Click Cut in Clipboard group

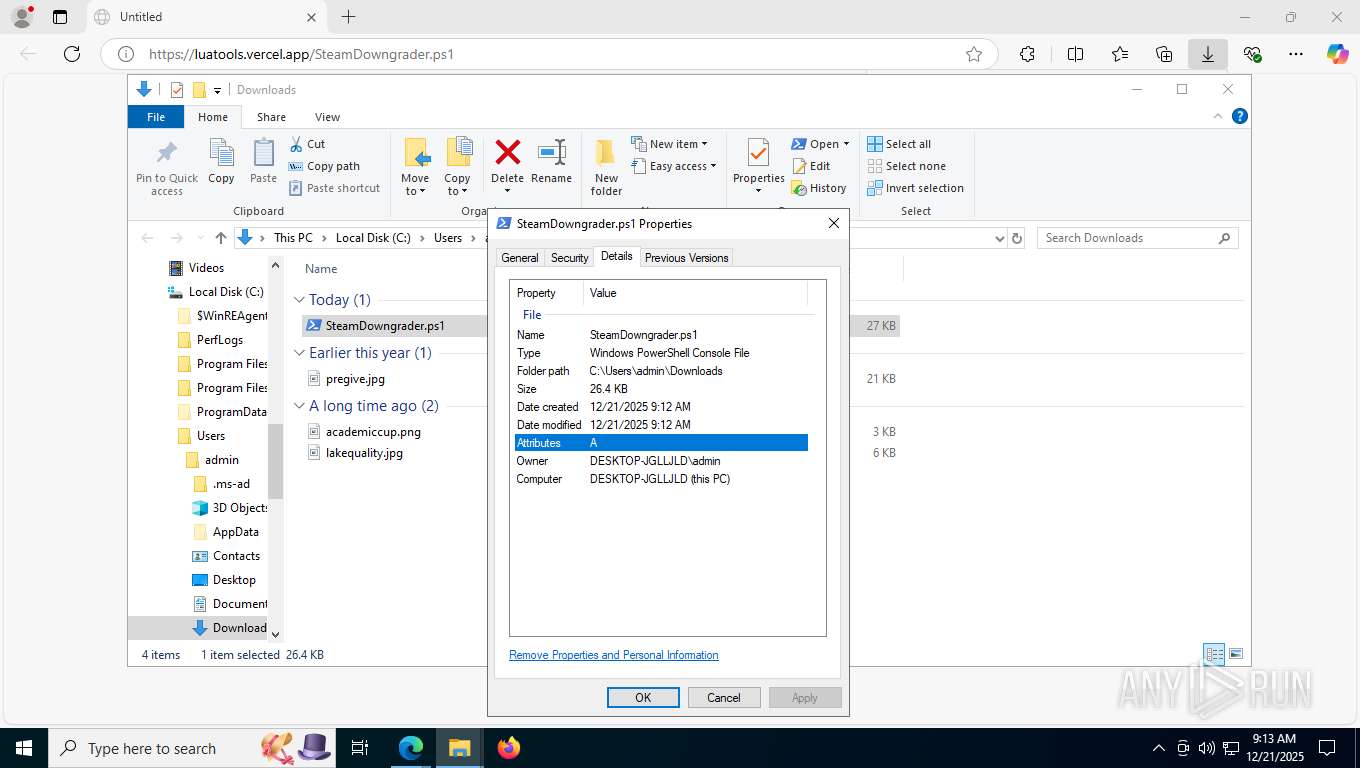(x=307, y=144)
